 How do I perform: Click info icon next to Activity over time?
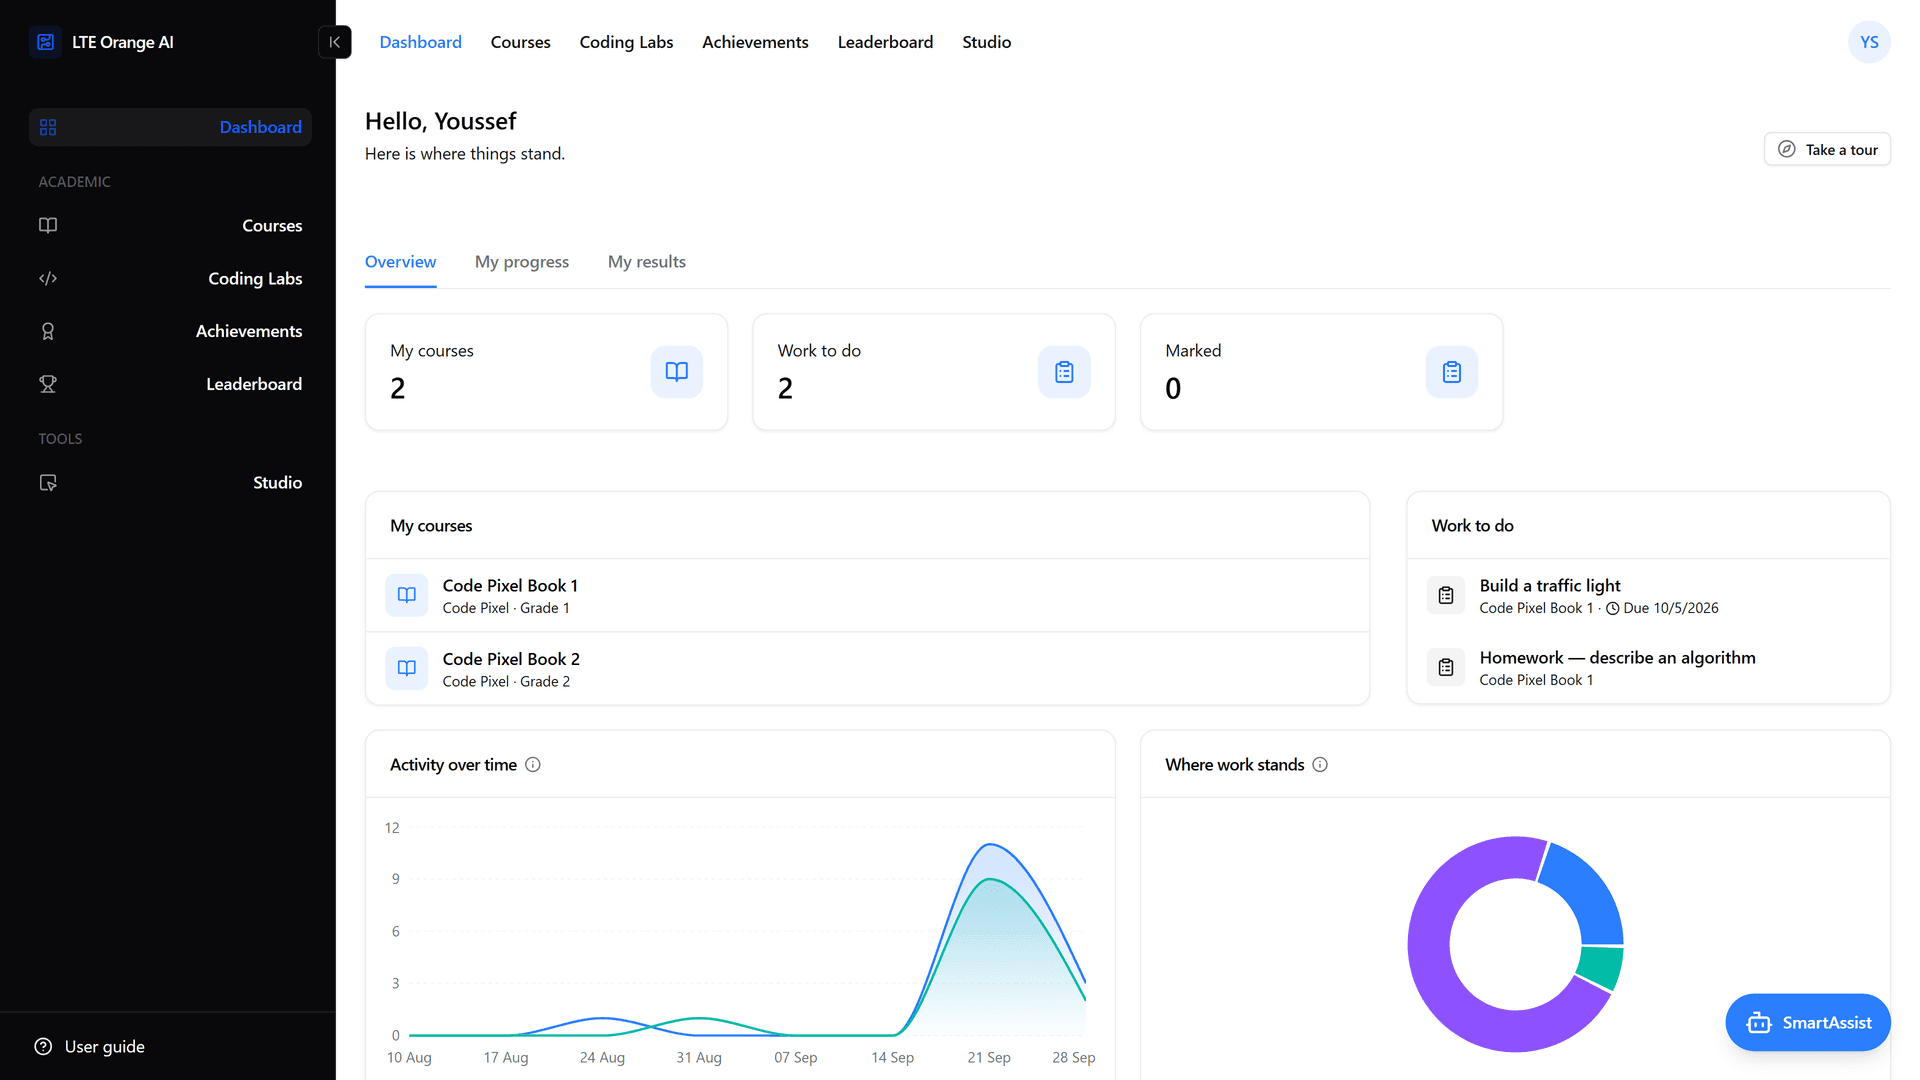[533, 765]
